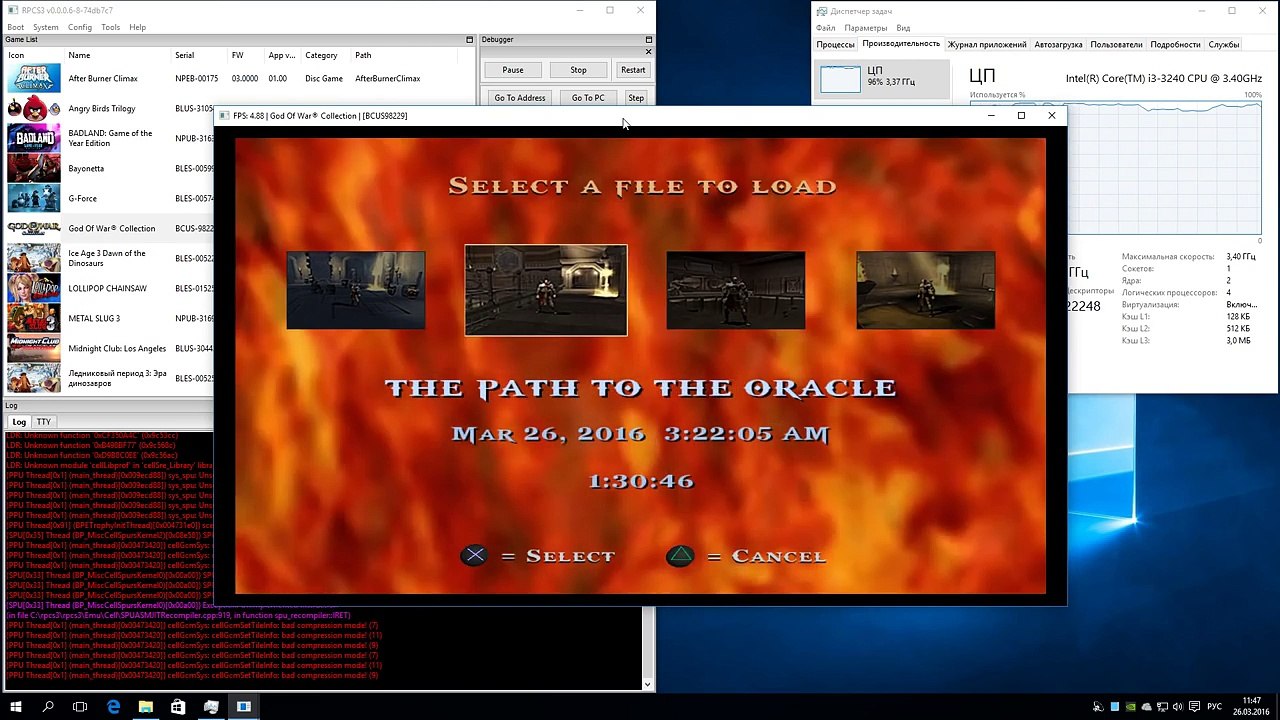Image resolution: width=1280 pixels, height=720 pixels.
Task: Click the Pause button in Debugger
Action: pos(513,70)
